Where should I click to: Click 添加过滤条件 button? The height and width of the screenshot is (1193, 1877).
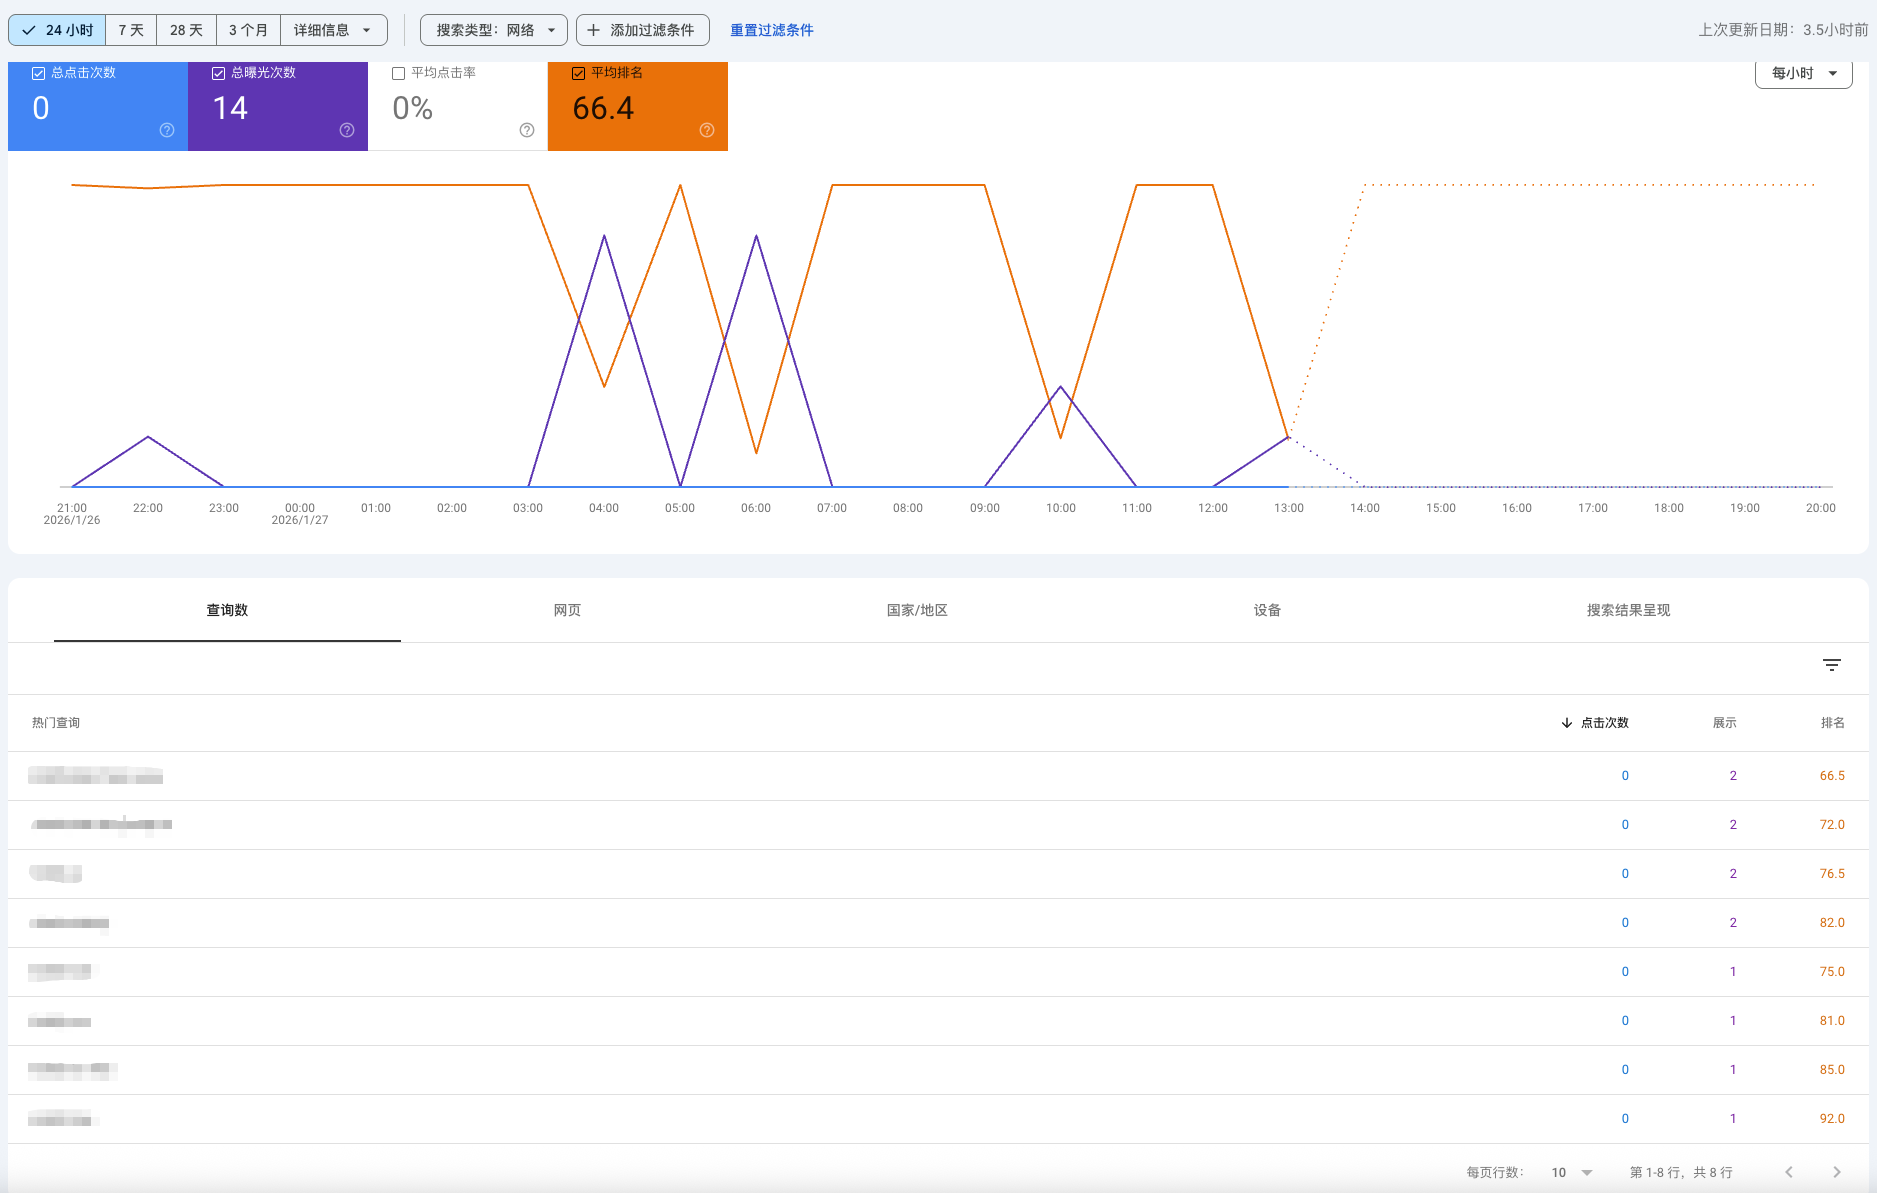coord(642,30)
